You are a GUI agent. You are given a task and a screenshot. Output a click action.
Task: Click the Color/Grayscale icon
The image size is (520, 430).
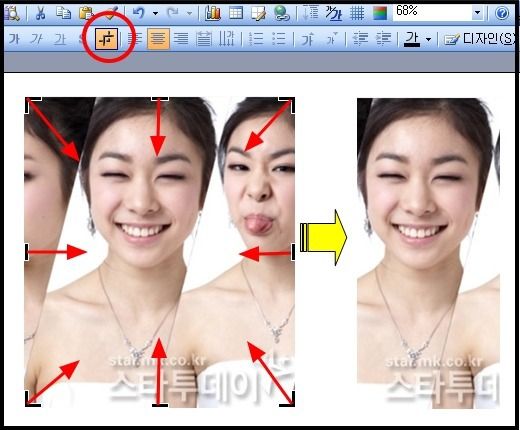coord(380,13)
